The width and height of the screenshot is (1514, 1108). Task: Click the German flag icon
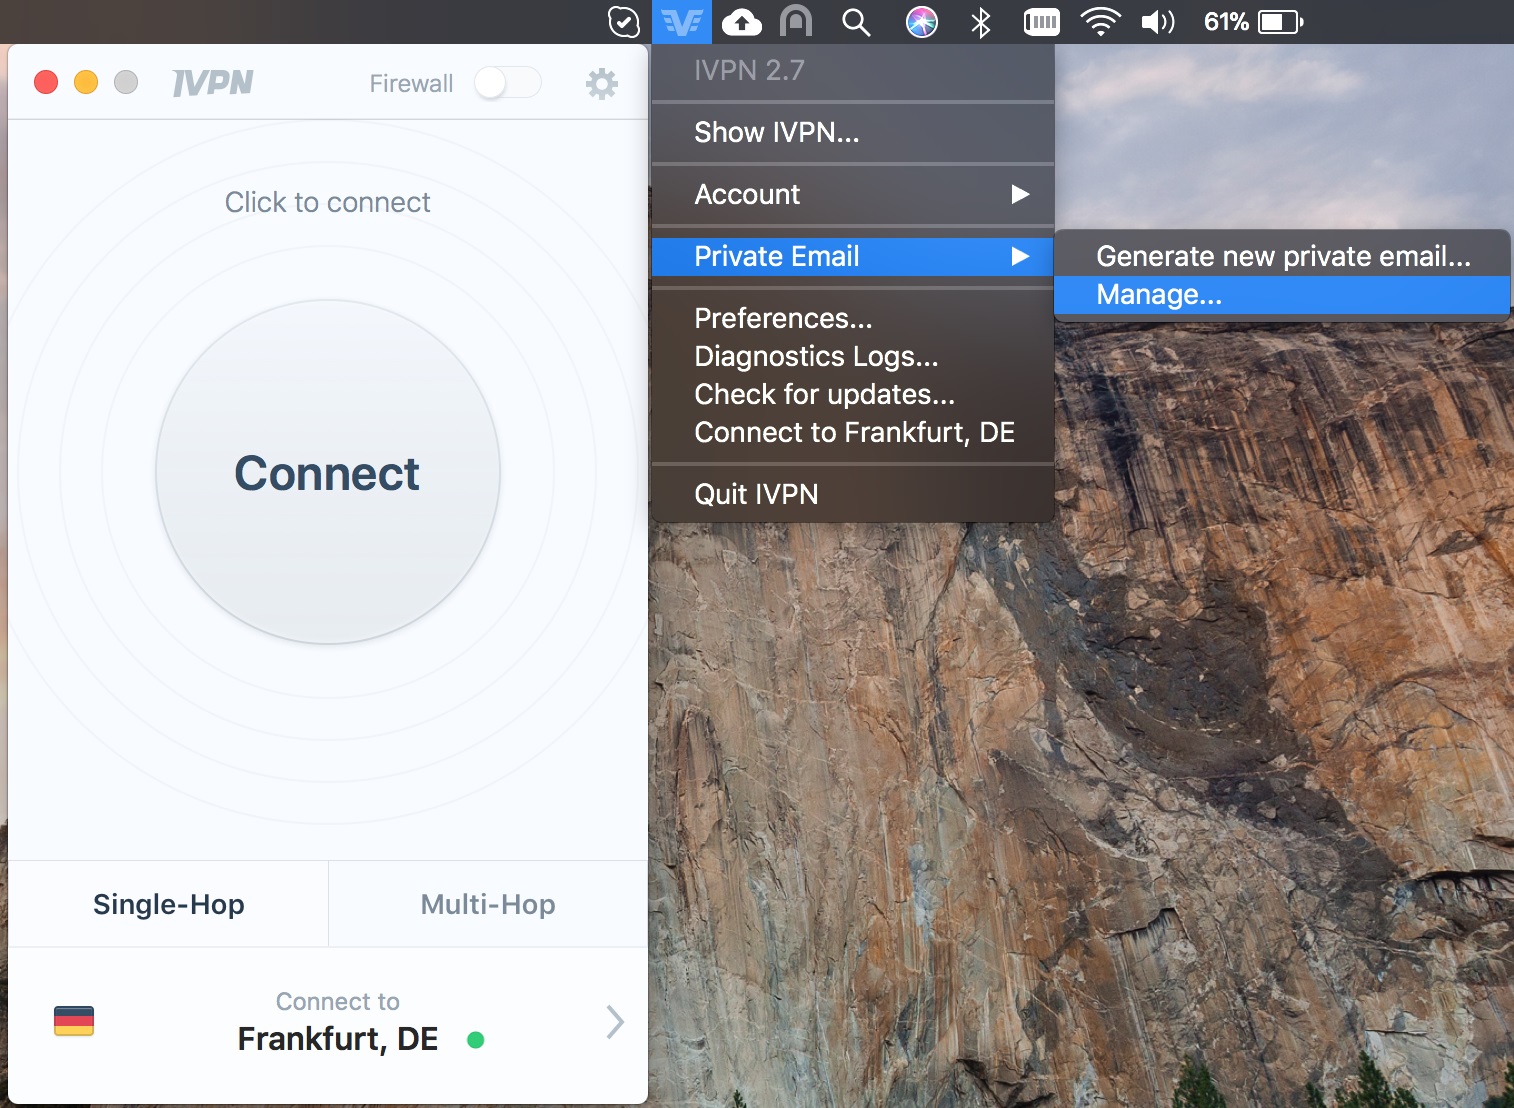click(74, 1021)
